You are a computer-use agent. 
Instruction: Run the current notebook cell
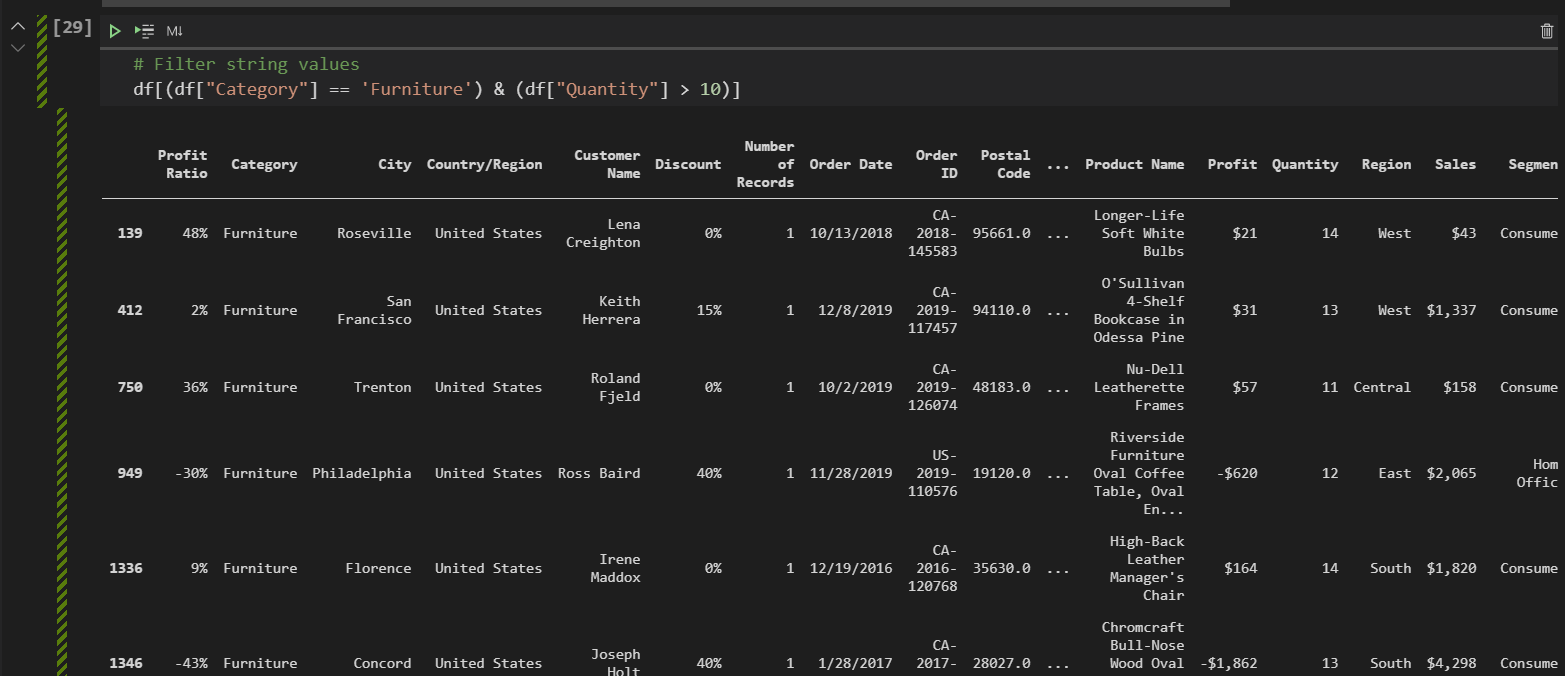pos(114,31)
